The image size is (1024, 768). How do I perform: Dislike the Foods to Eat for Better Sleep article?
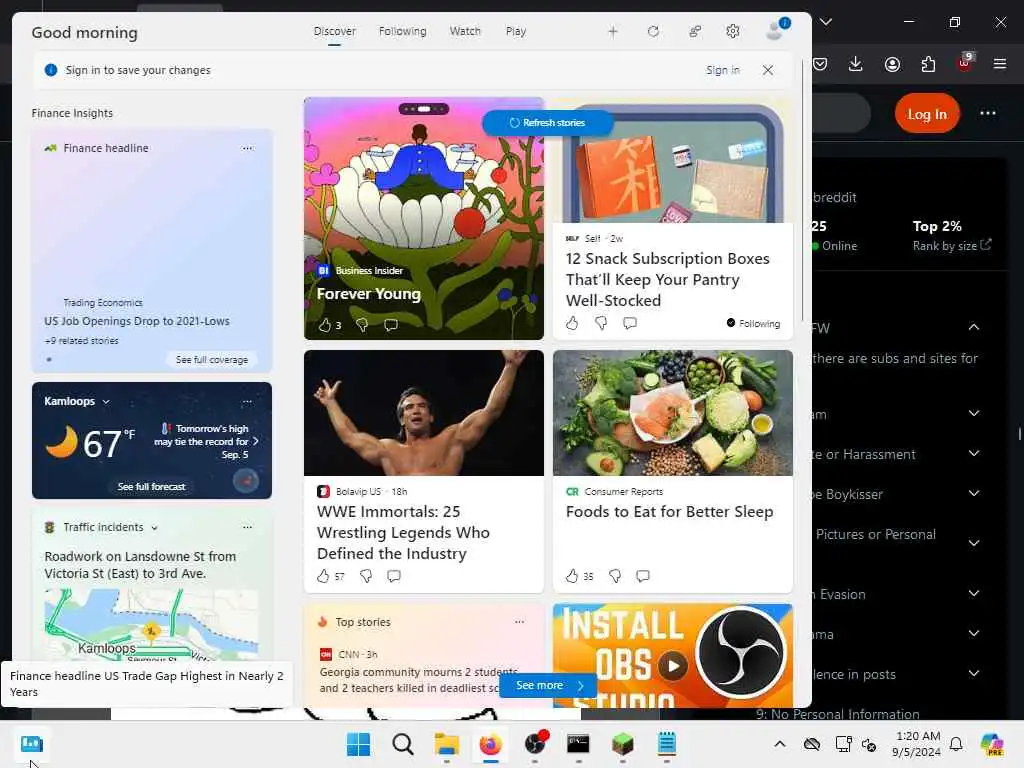click(615, 576)
